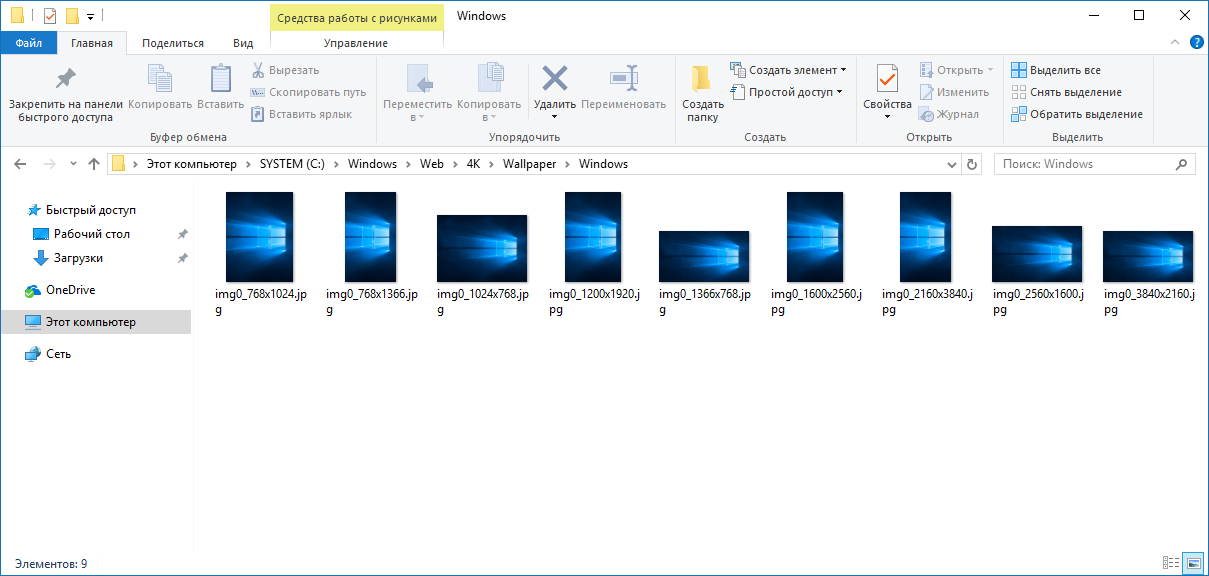Screen dimensions: 1209x576
Task: Open Свойства using the checkmark icon
Action: (x=888, y=78)
